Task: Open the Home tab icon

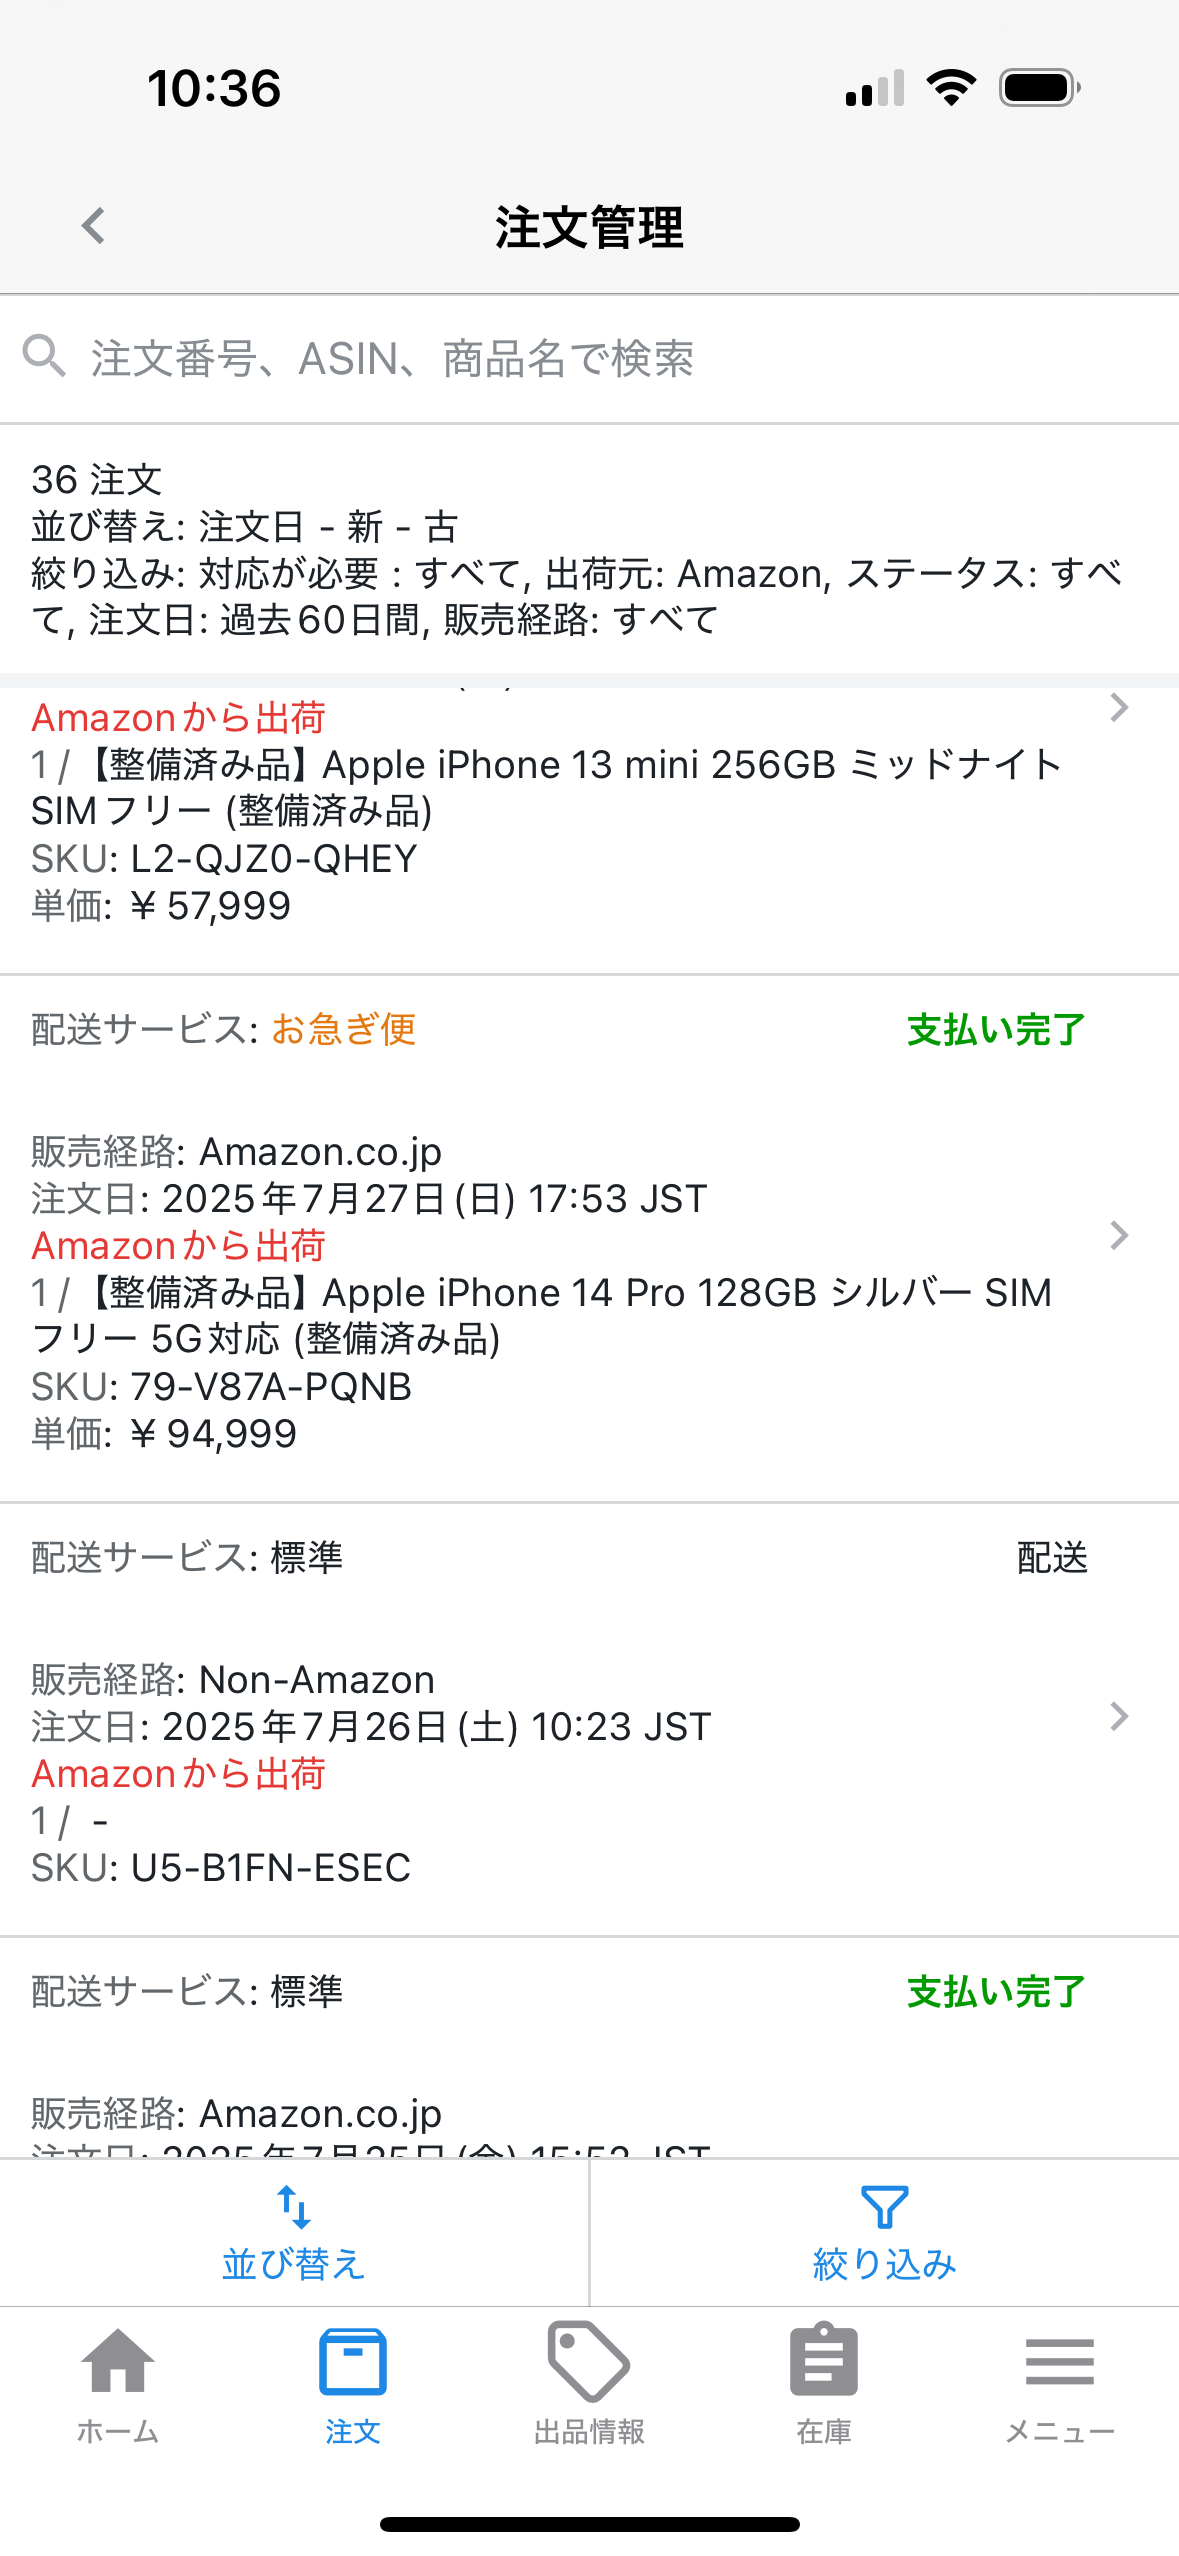Action: pyautogui.click(x=117, y=2364)
